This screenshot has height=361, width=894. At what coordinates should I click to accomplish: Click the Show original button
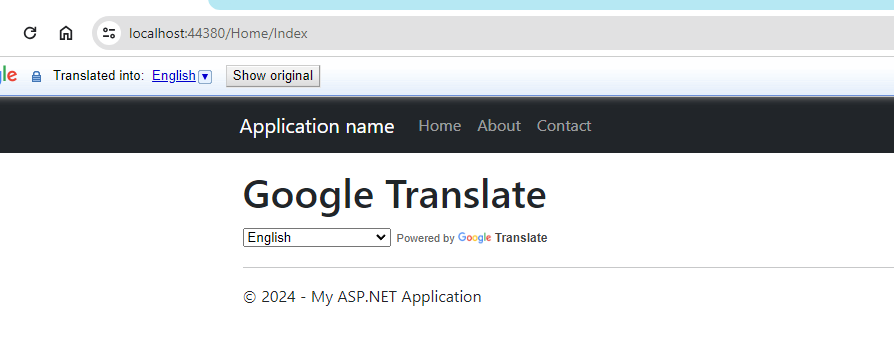(x=273, y=76)
